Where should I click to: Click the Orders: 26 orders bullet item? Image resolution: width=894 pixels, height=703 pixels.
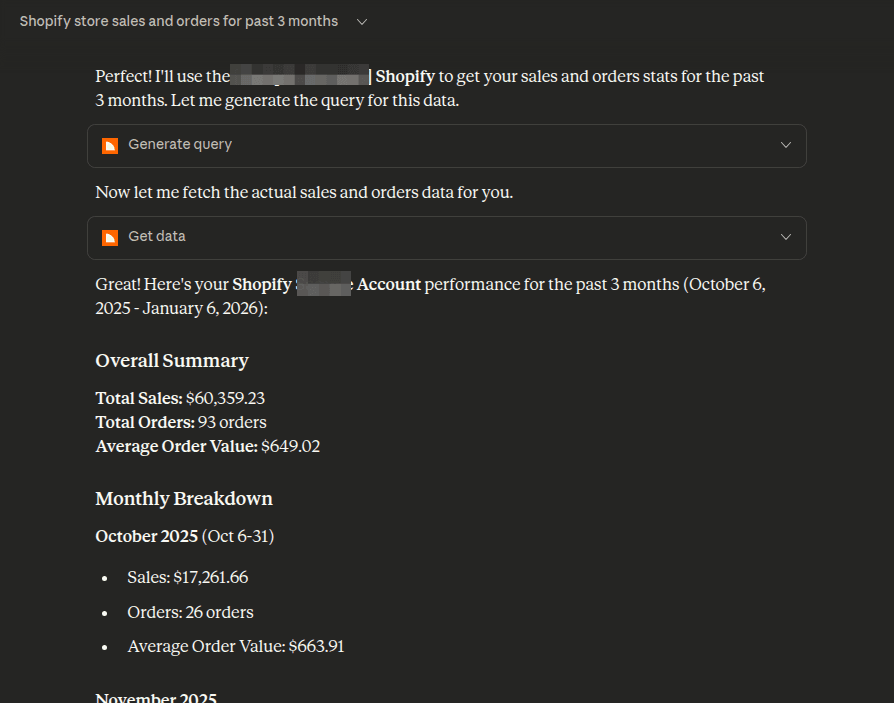[x=190, y=612]
